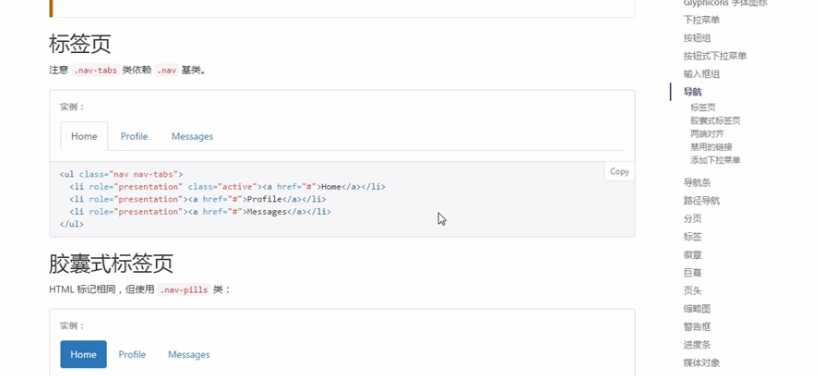Select the Messages pill link
Image resolution: width=818 pixels, height=376 pixels.
[x=189, y=355]
